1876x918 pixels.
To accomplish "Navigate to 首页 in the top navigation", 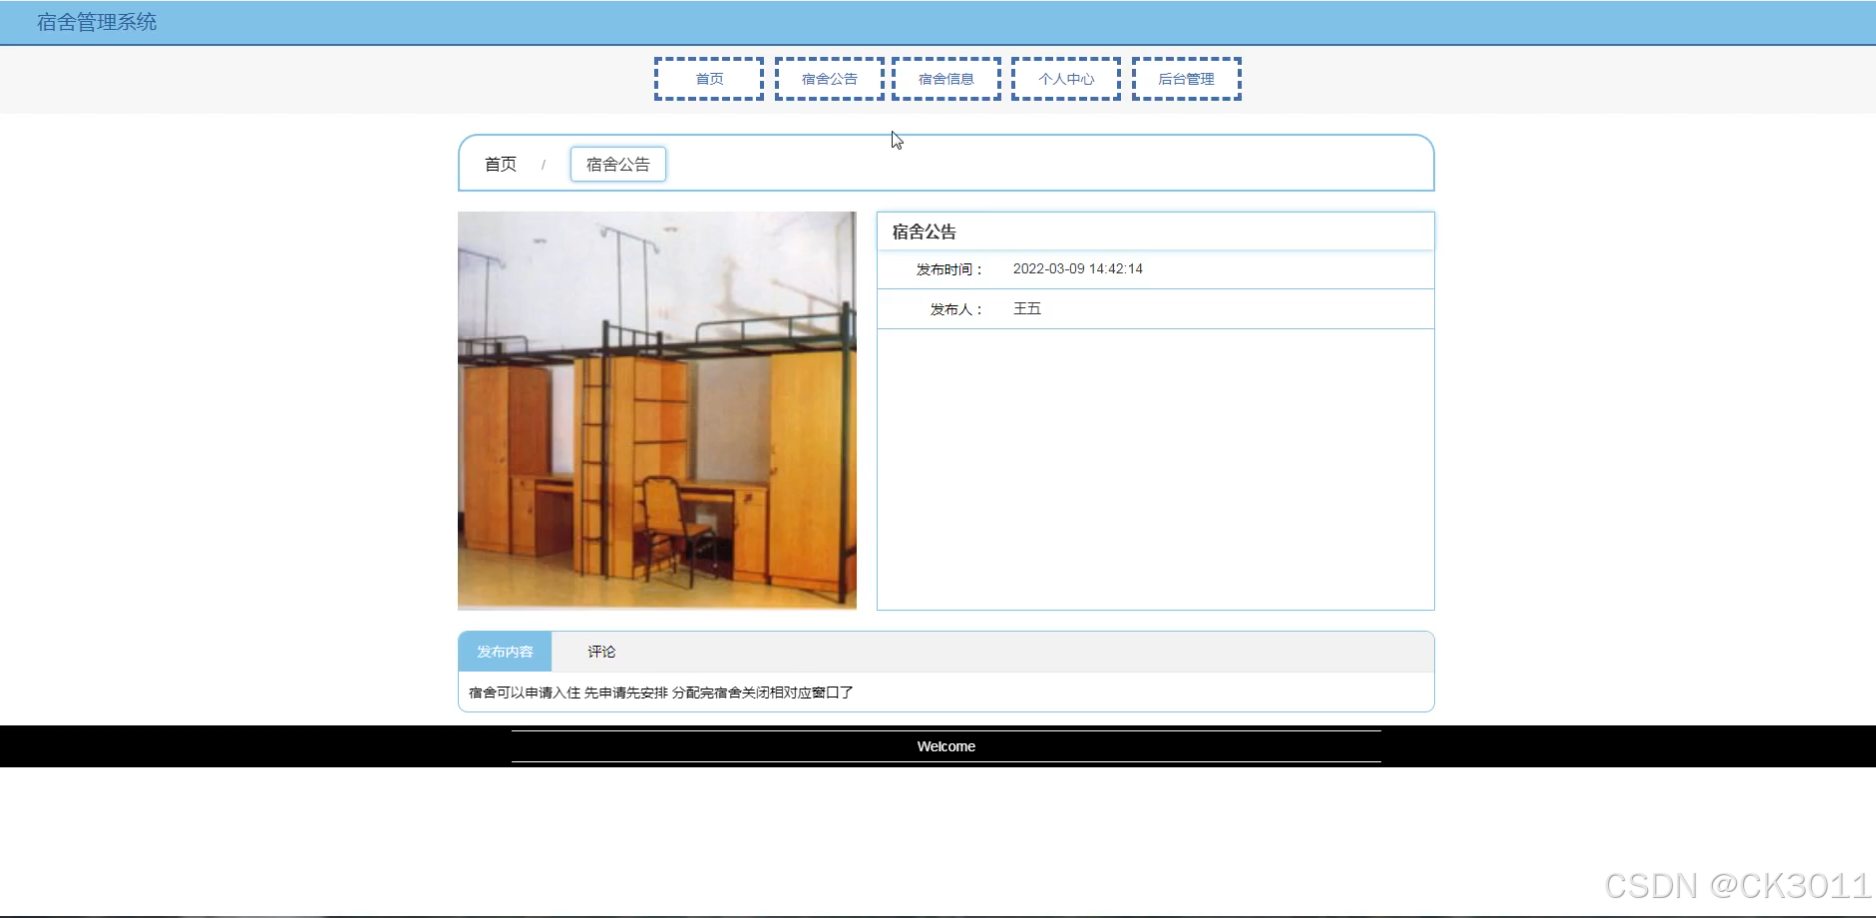I will pyautogui.click(x=708, y=78).
